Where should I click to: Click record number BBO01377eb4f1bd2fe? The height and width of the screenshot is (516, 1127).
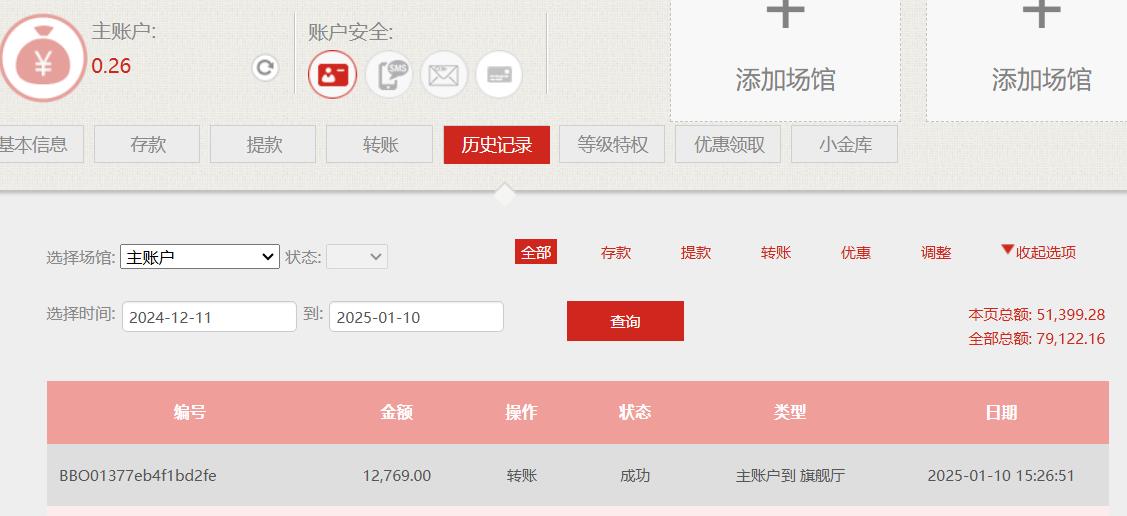pyautogui.click(x=138, y=476)
